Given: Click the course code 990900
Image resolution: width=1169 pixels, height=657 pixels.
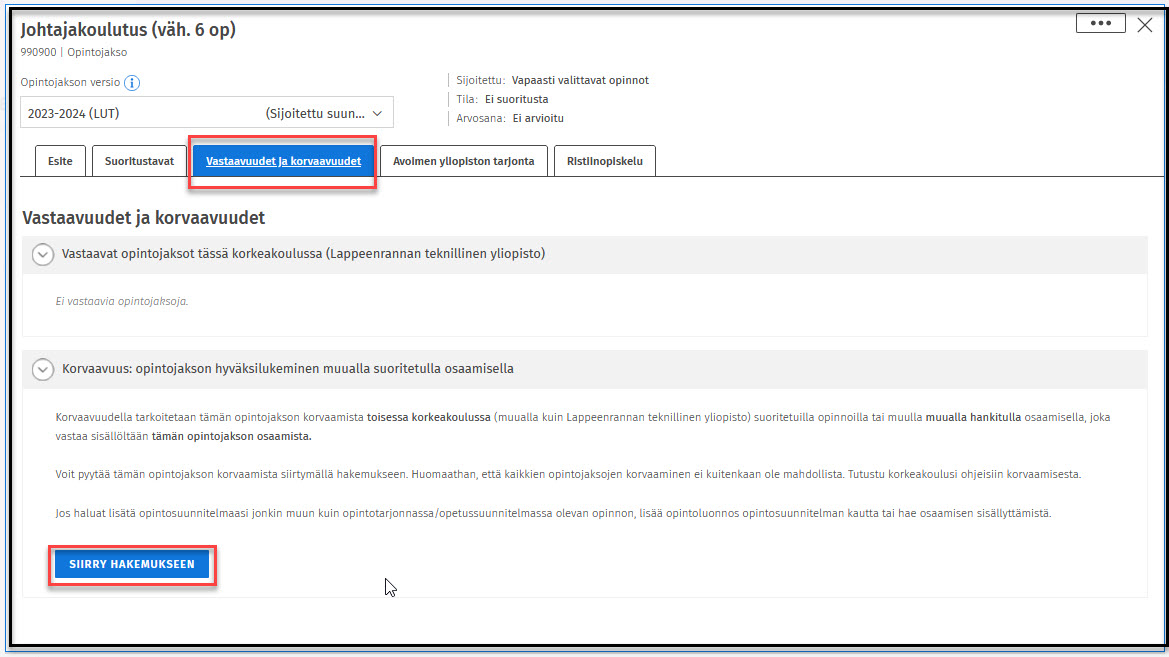Looking at the screenshot, I should coord(38,52).
